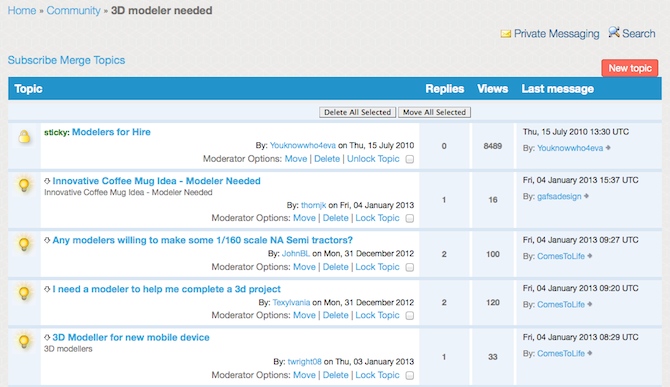Image resolution: width=670 pixels, height=387 pixels.
Task: Lock the Innovative Coffee Mug topic
Action: coord(377,218)
